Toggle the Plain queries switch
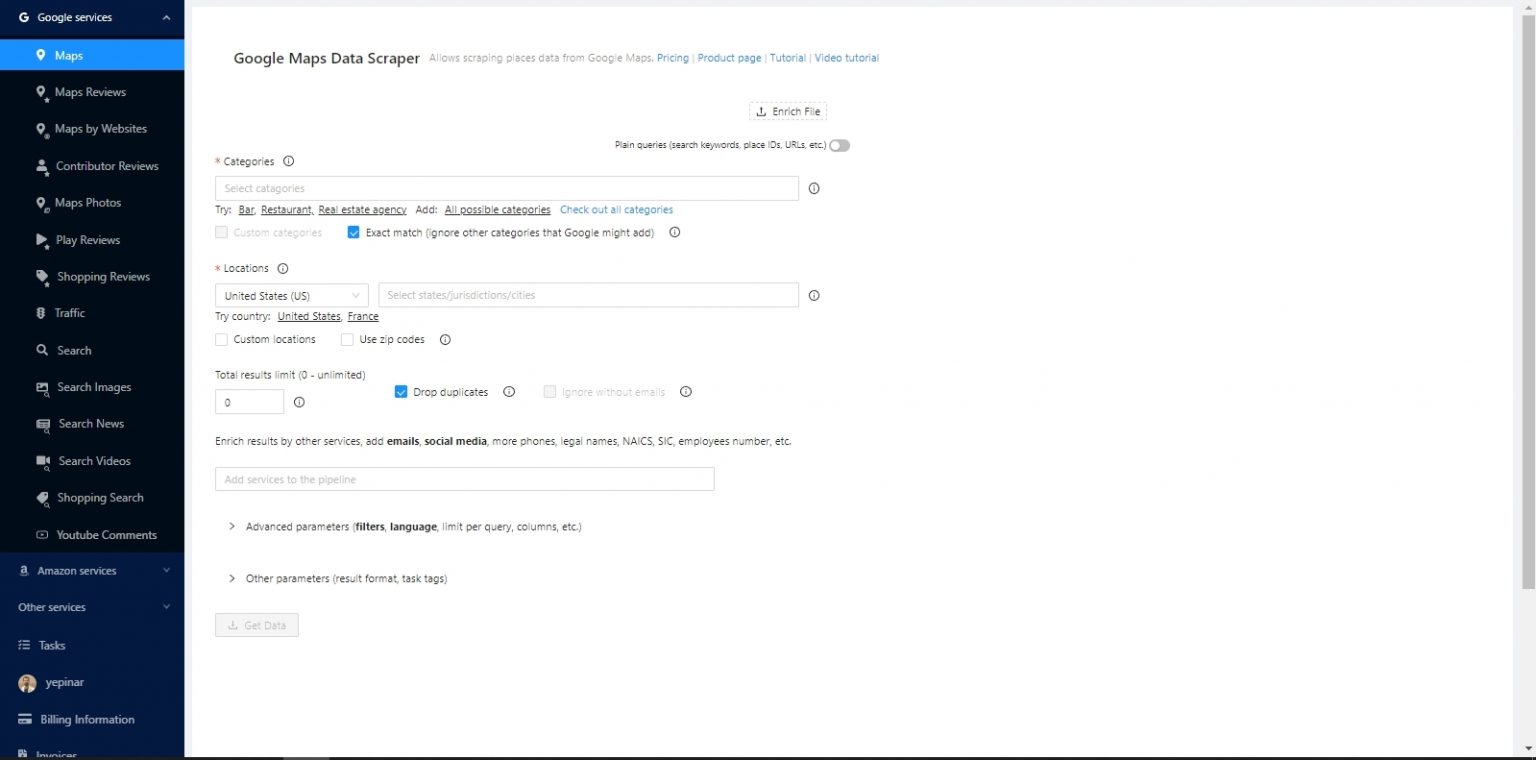1536x760 pixels. click(839, 145)
